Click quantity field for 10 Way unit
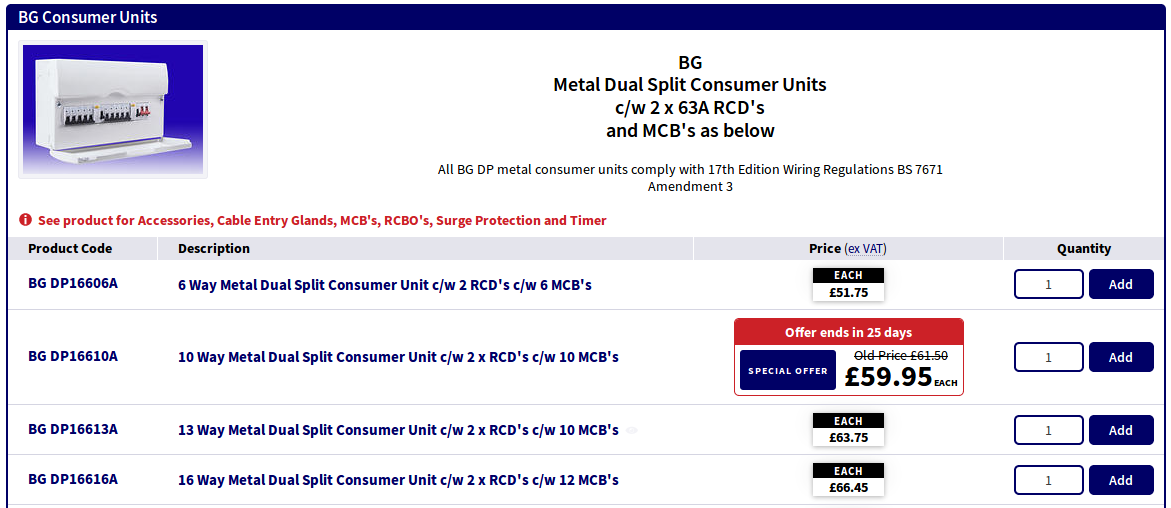The height and width of the screenshot is (508, 1171). (x=1049, y=357)
